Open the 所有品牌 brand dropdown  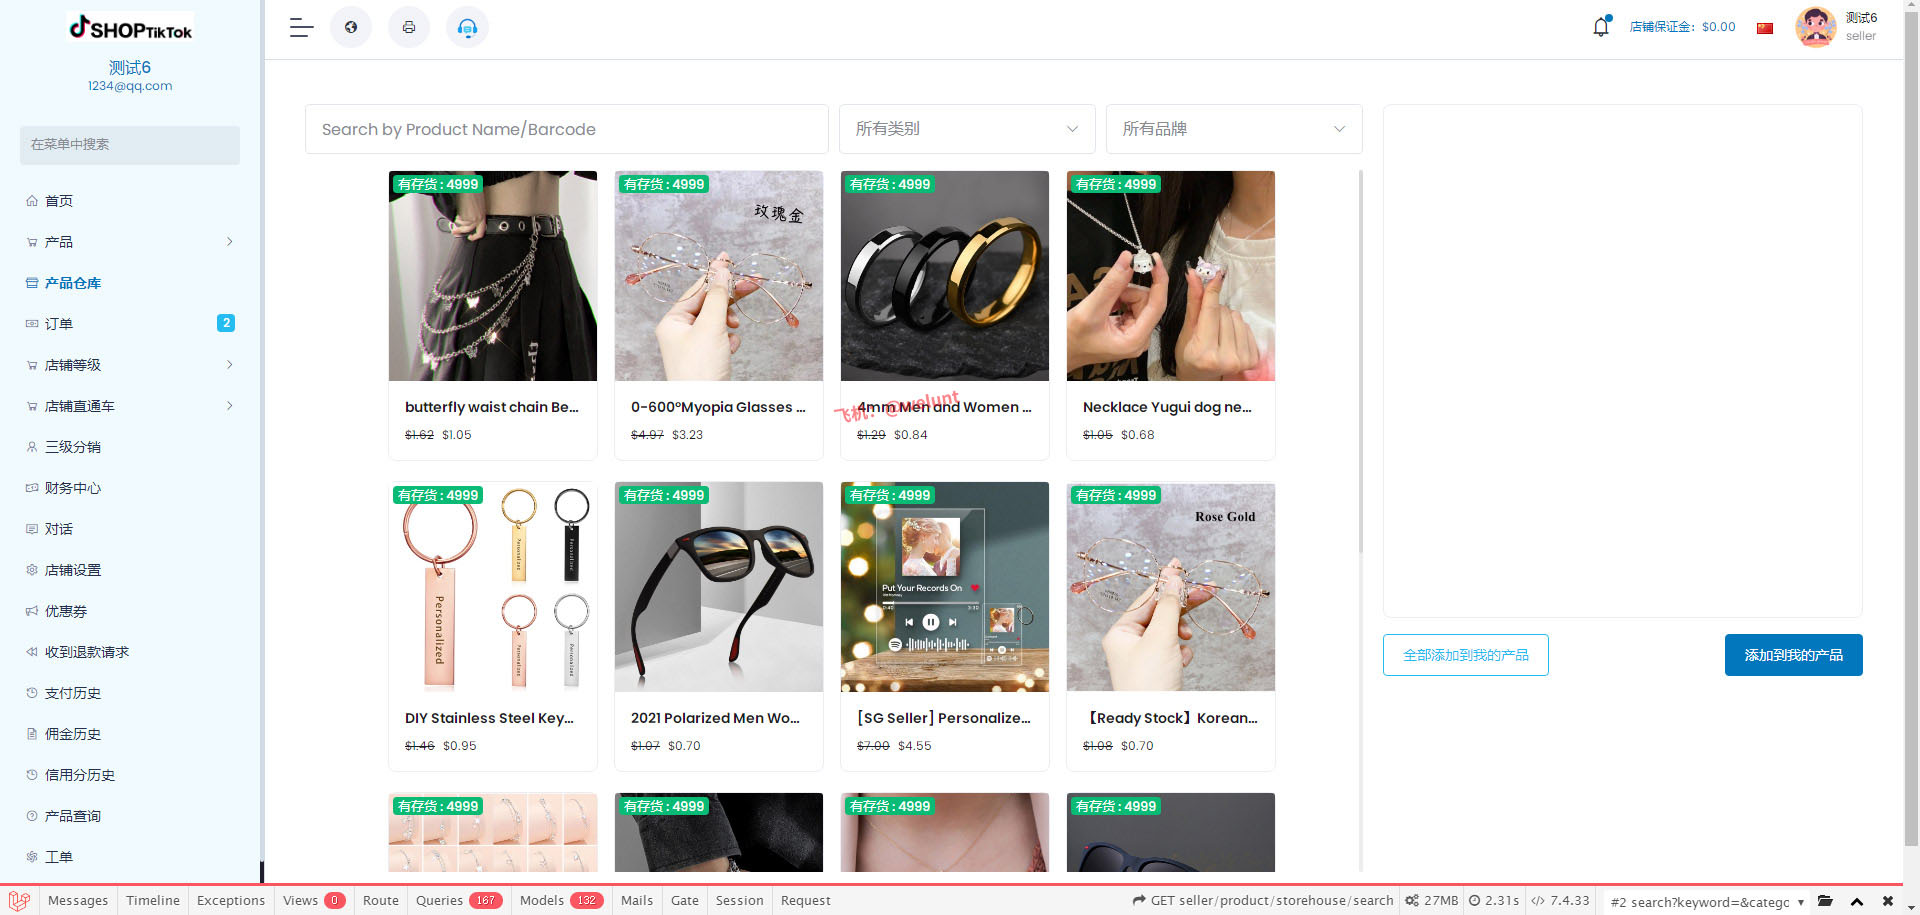pyautogui.click(x=1234, y=129)
